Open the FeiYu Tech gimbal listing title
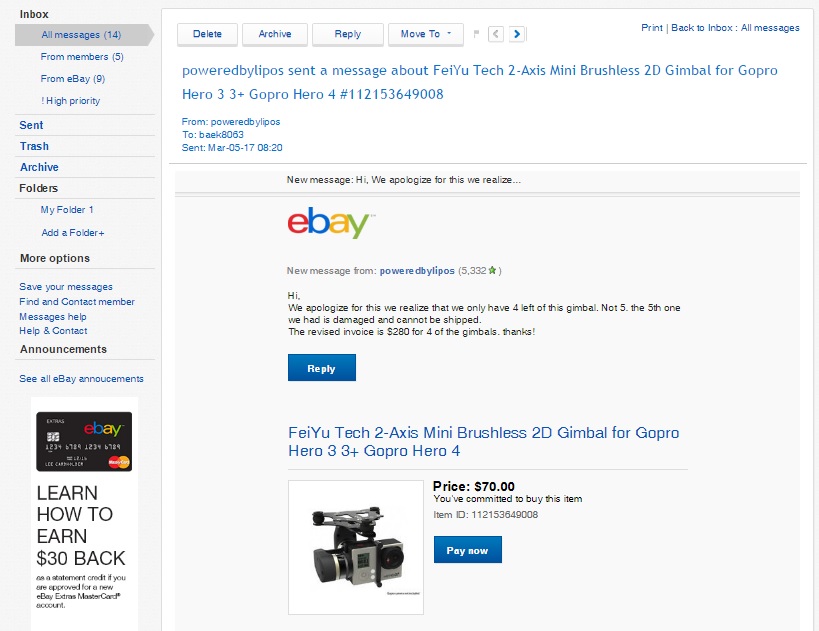Viewport: 819px width, 631px height. (x=483, y=442)
